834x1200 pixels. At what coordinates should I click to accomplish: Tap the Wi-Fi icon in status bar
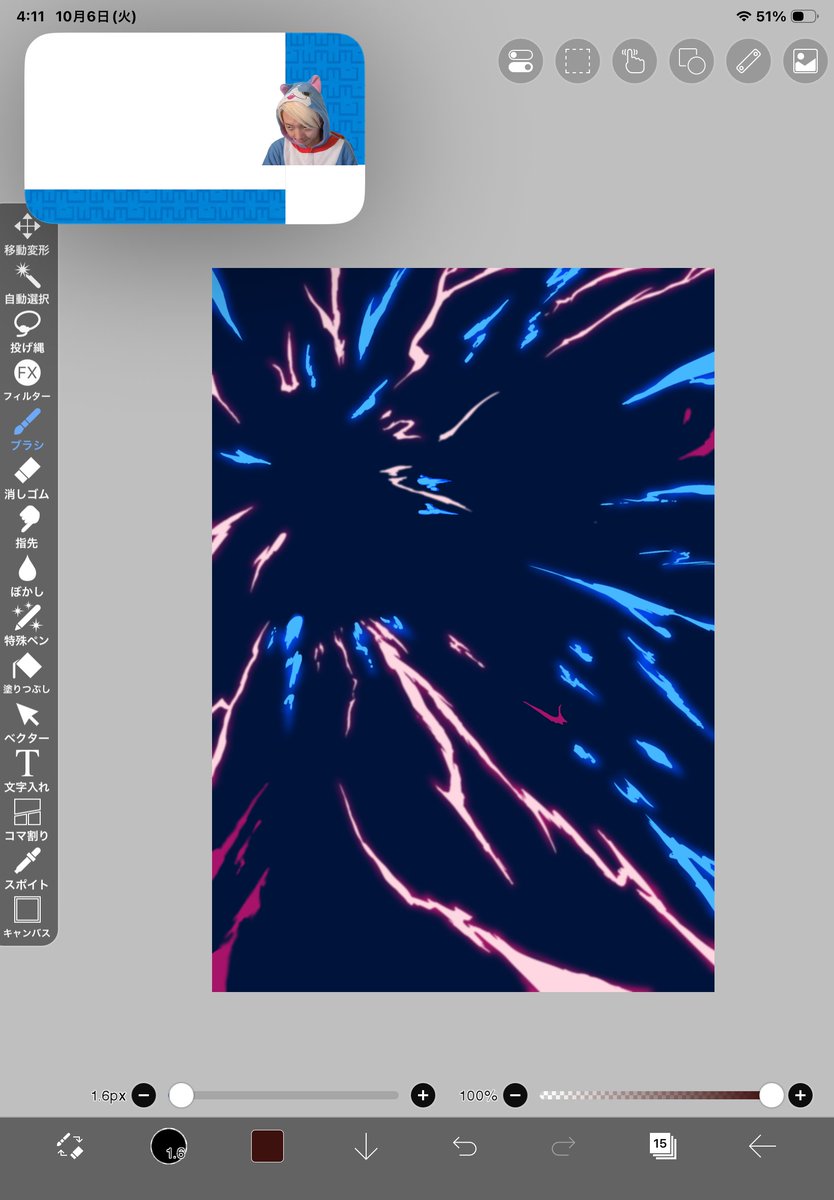[743, 17]
